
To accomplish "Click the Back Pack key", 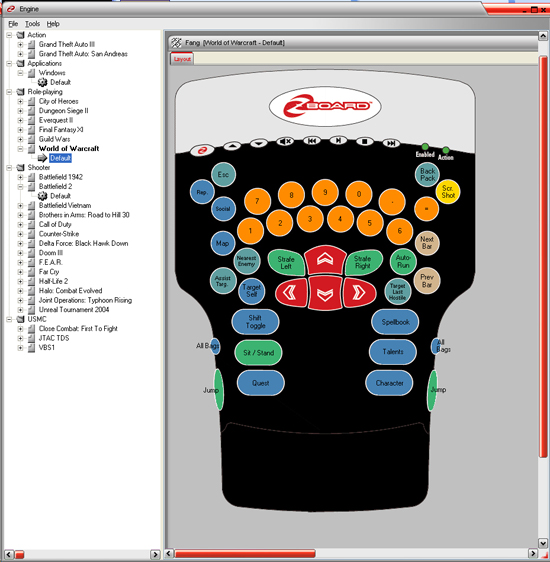I will pyautogui.click(x=427, y=175).
